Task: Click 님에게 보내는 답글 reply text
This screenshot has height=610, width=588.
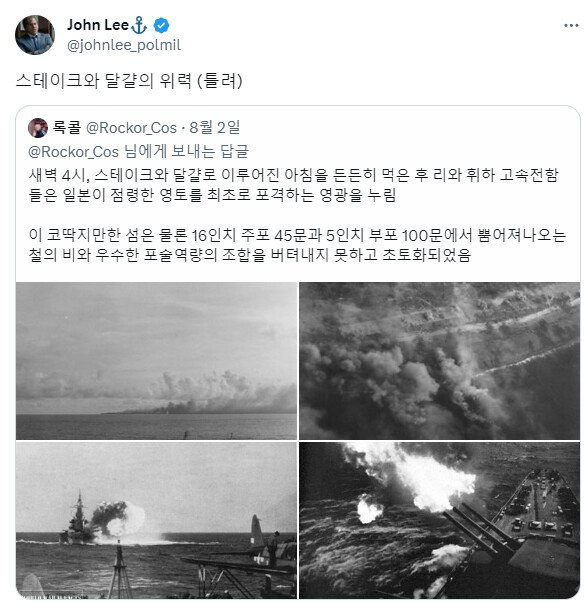Action: click(186, 151)
